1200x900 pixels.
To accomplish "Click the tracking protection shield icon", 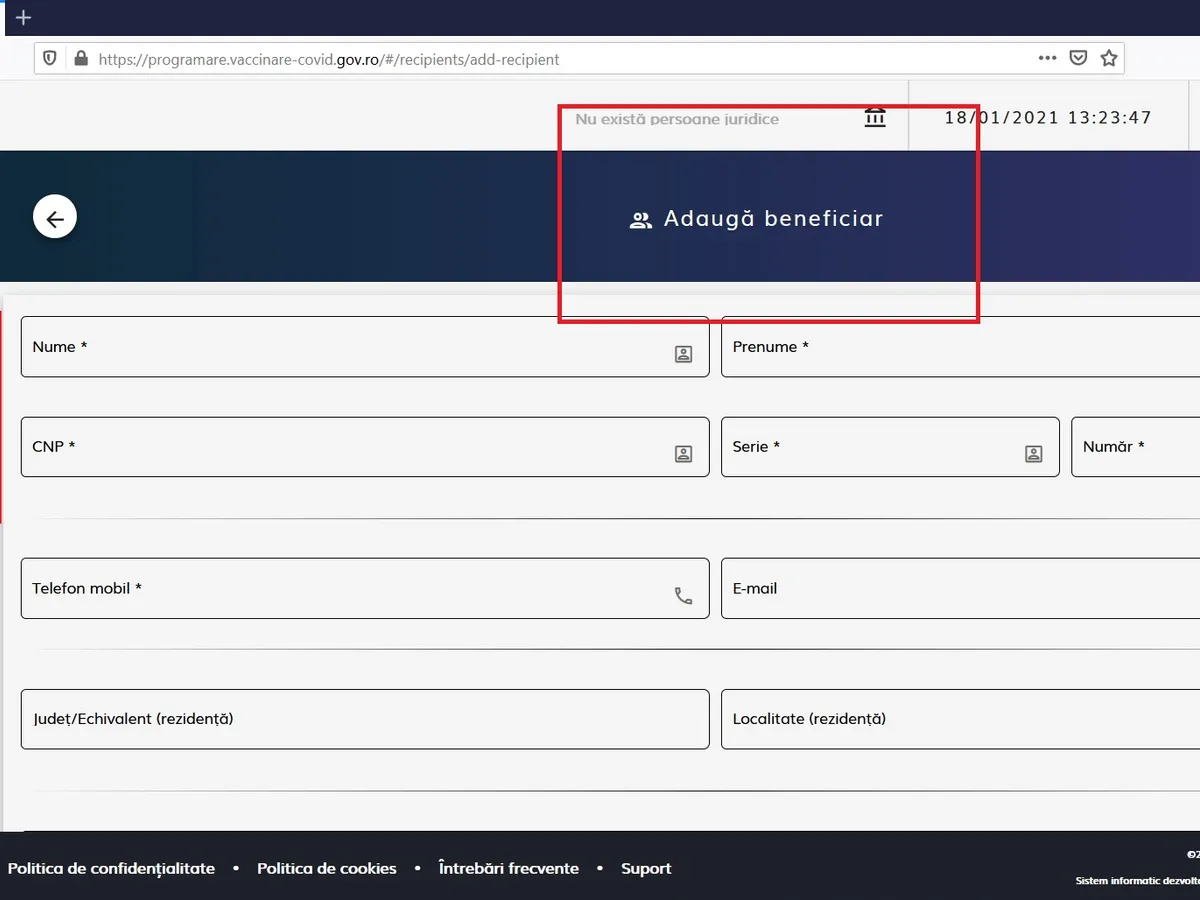I will coord(50,59).
